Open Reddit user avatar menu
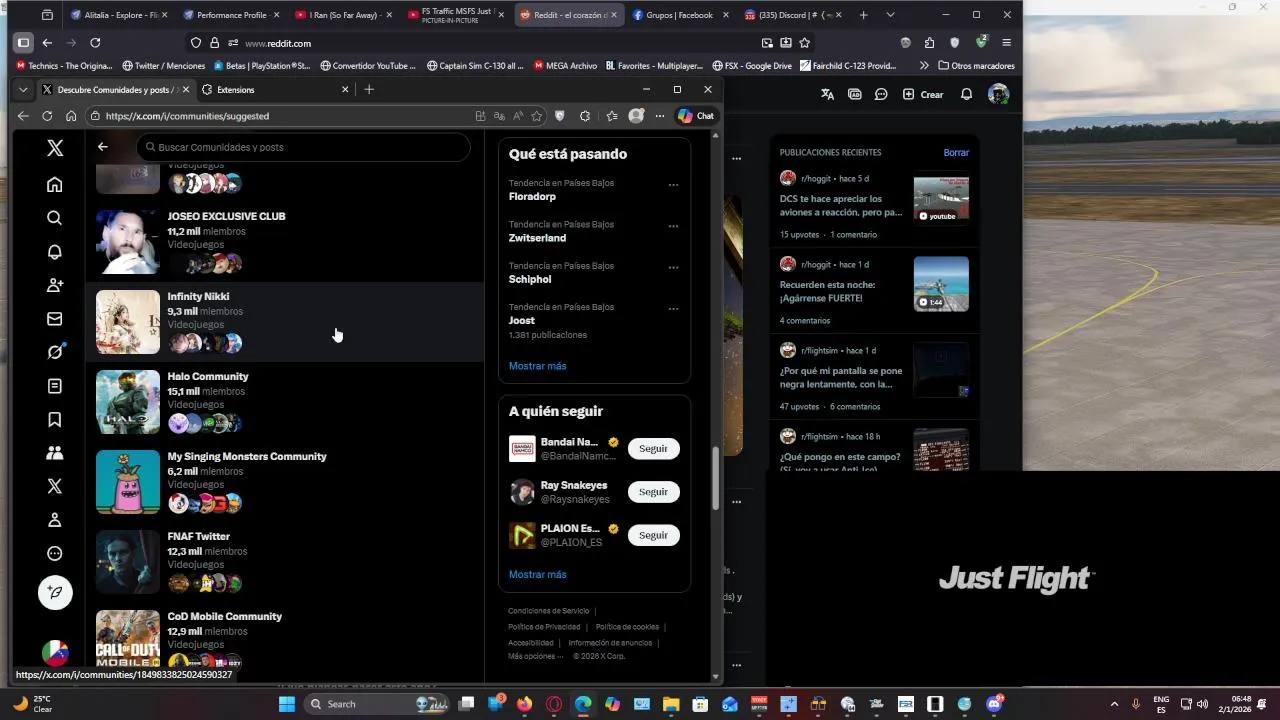The height and width of the screenshot is (720, 1280). tap(998, 94)
